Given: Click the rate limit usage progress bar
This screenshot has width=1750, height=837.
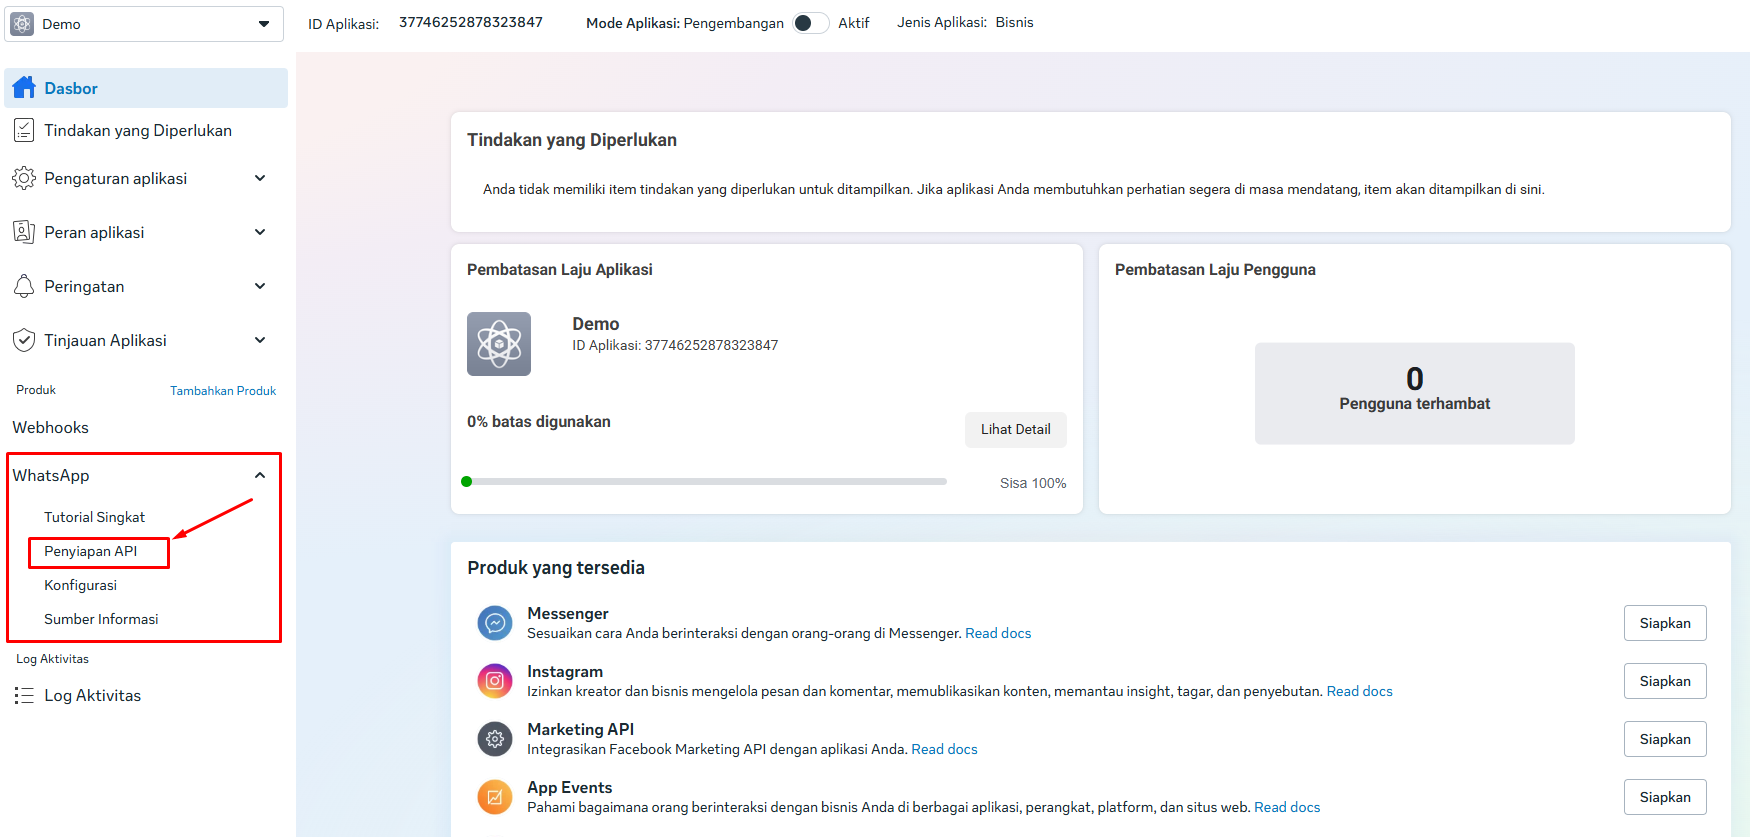Looking at the screenshot, I should coord(704,482).
